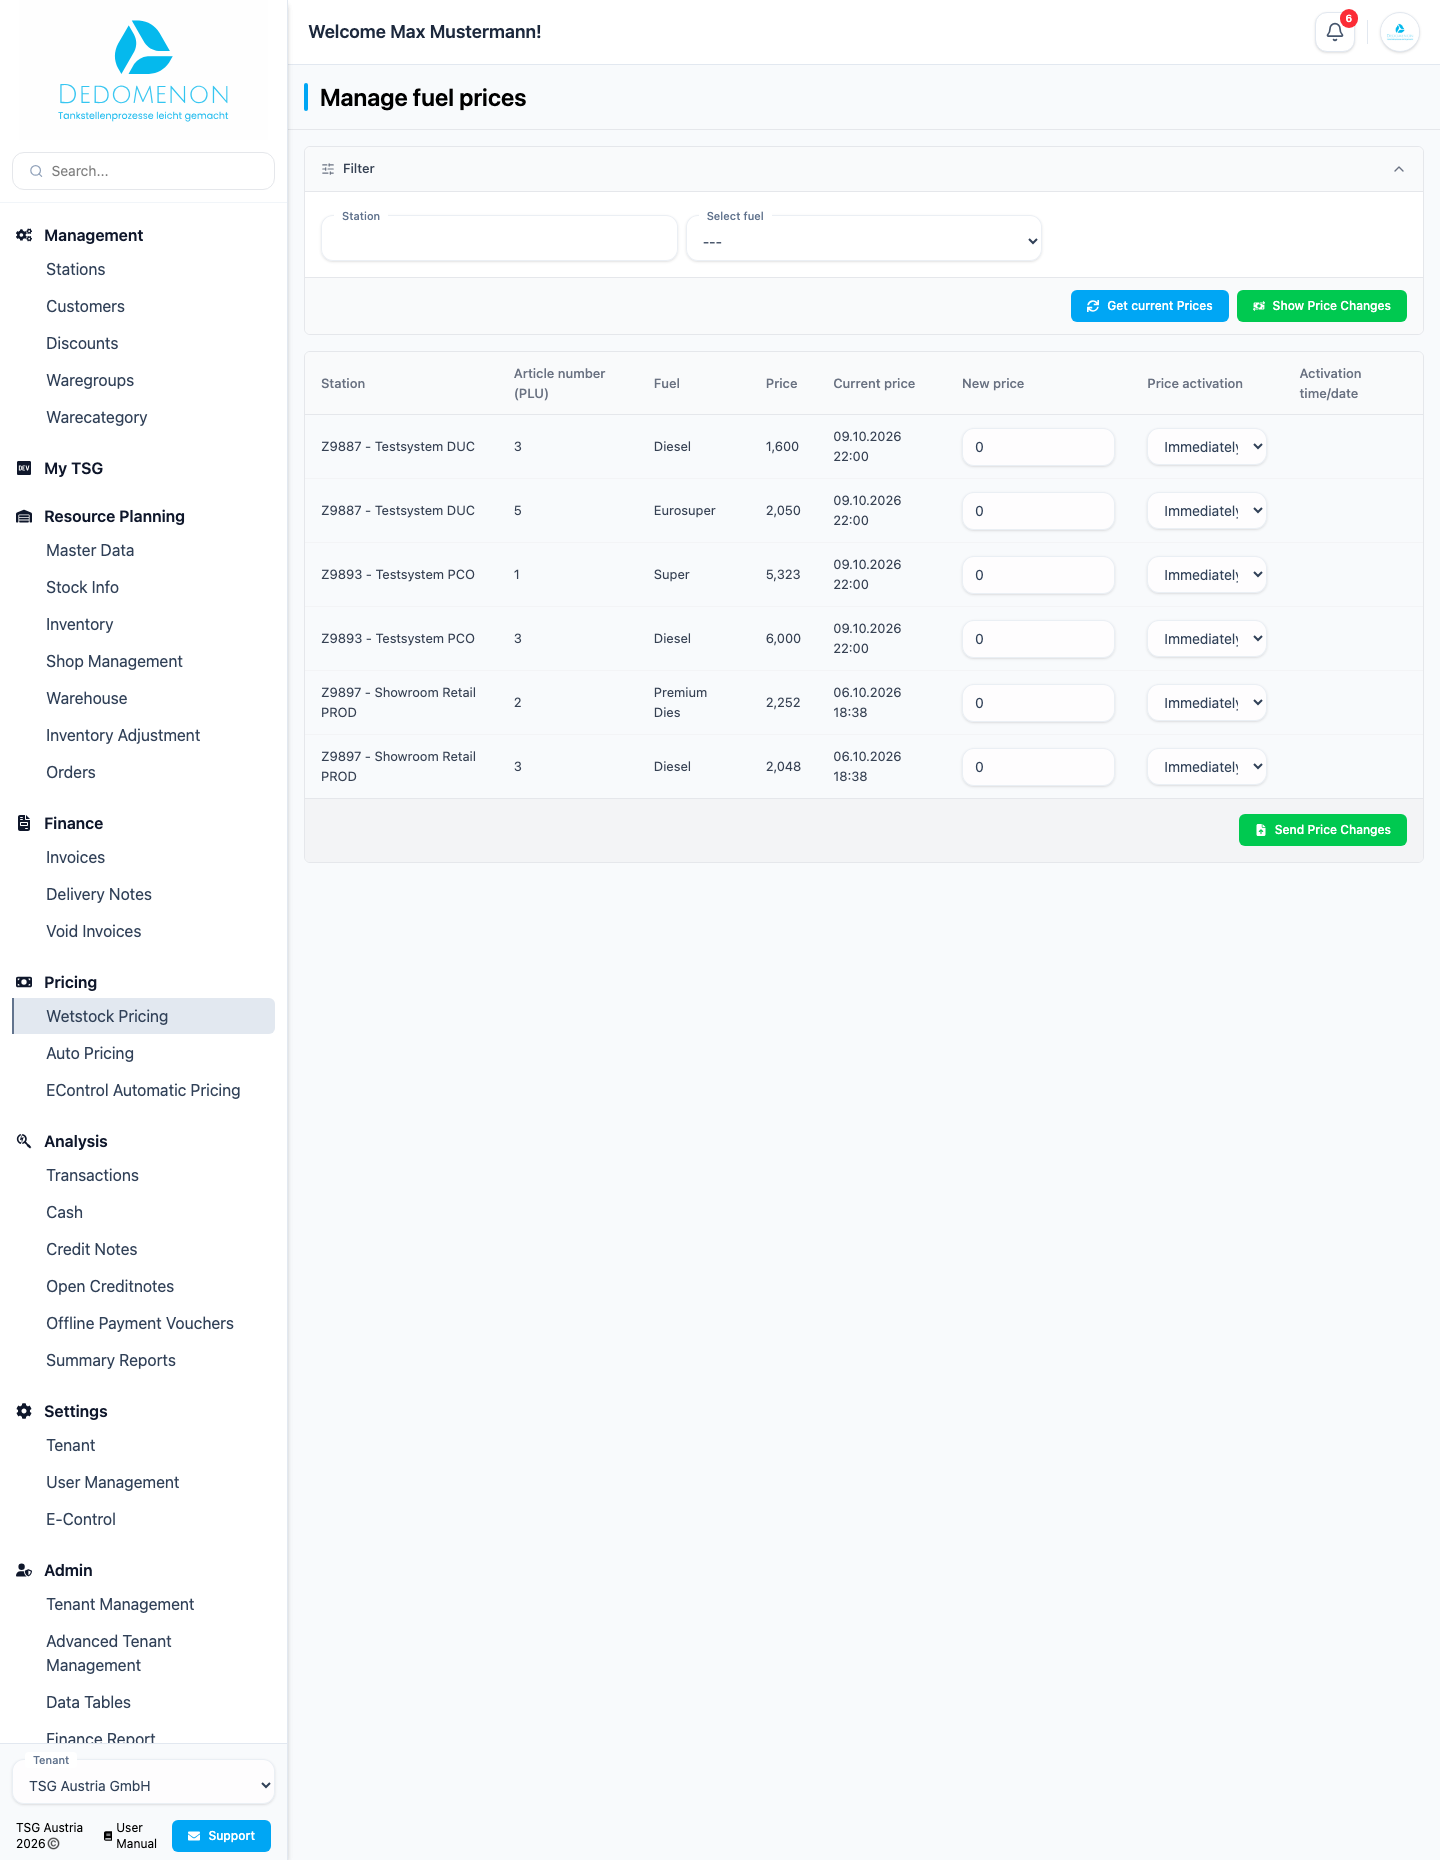The image size is (1440, 1860).
Task: Open Price activation dropdown for Z9887 Diesel row
Action: tap(1207, 447)
